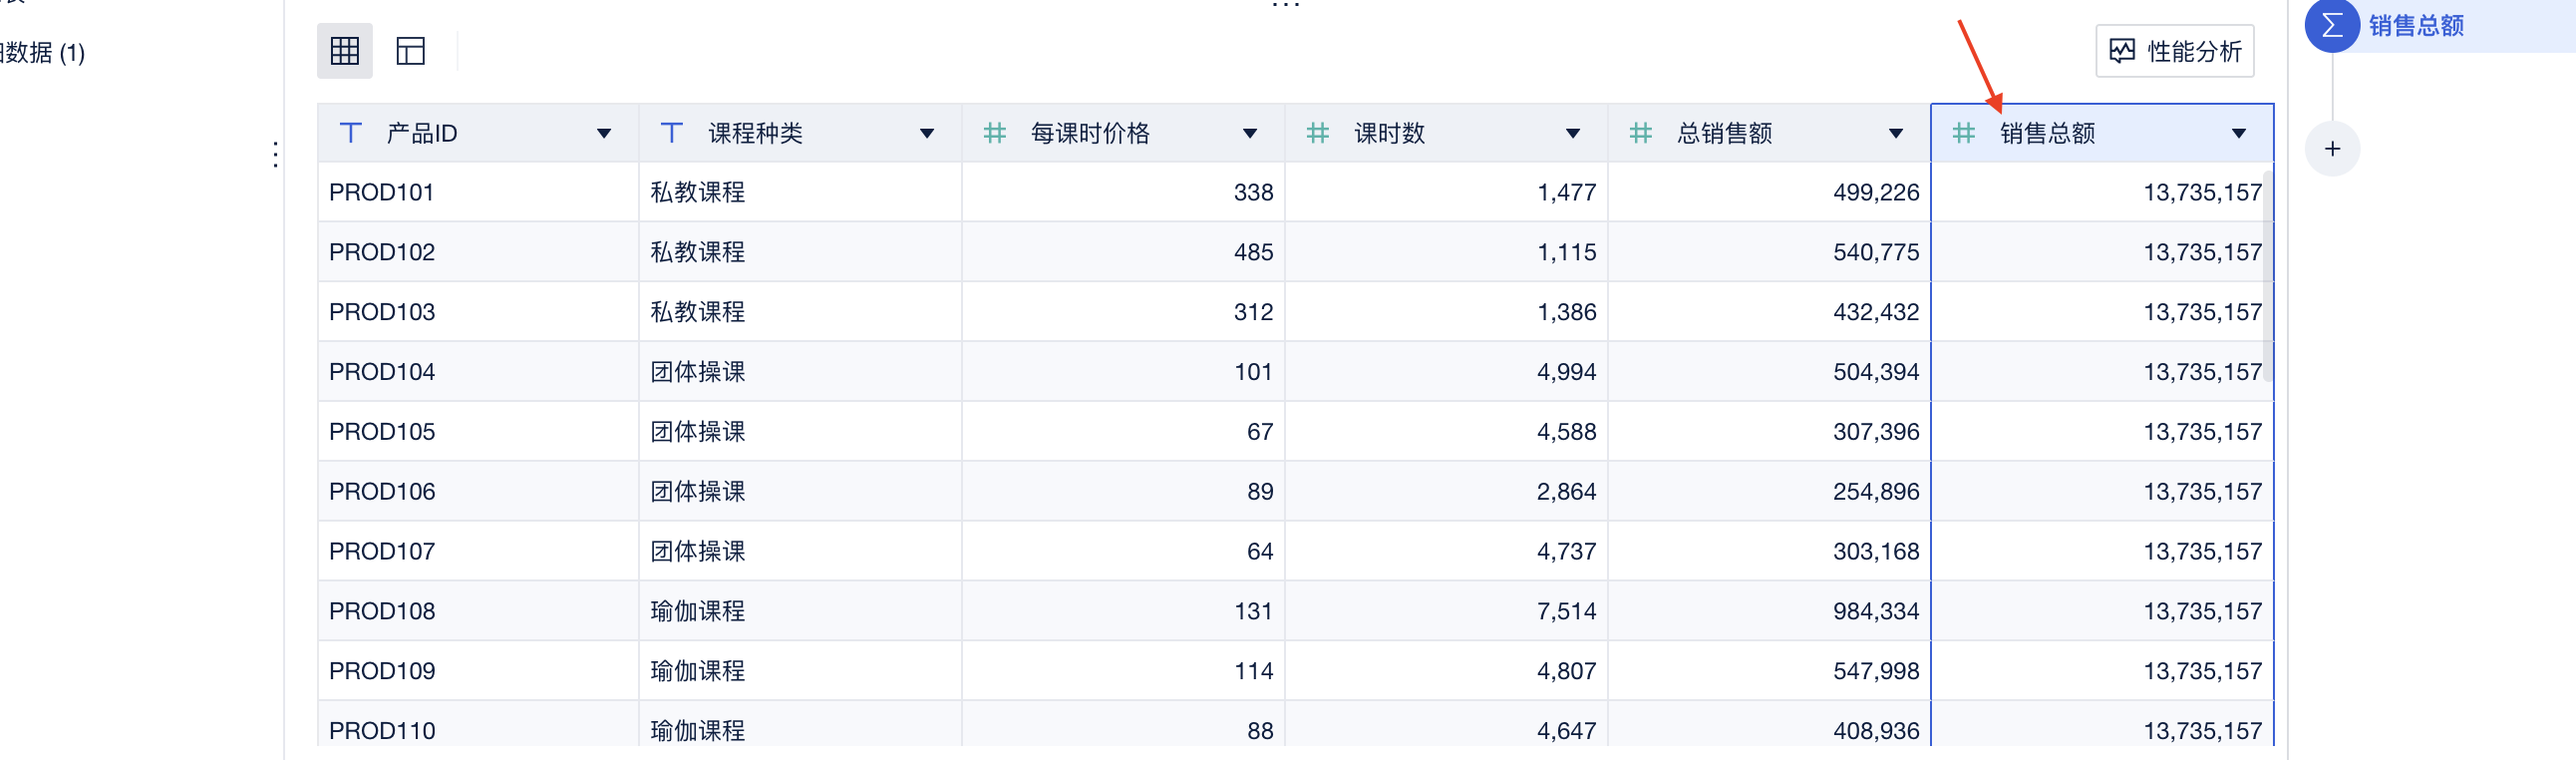The image size is (2576, 760).
Task: Click total sales value 984,334
Action: (1876, 612)
